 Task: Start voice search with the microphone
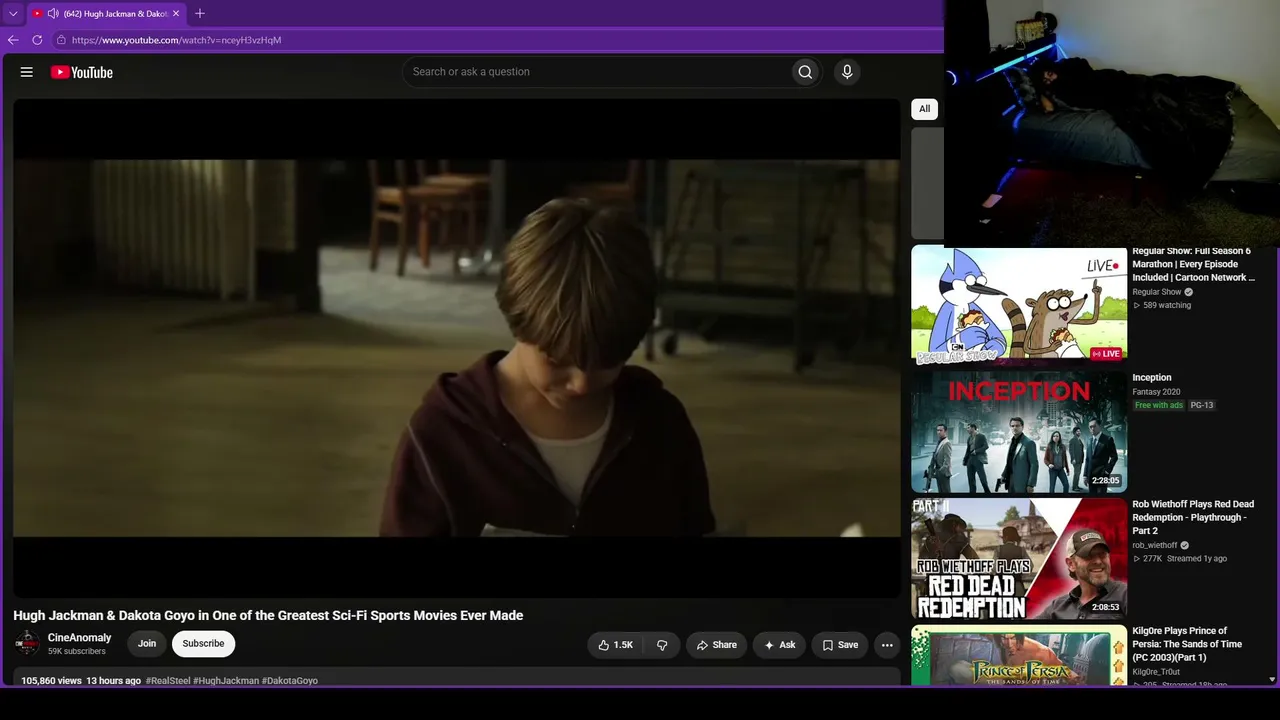[847, 72]
